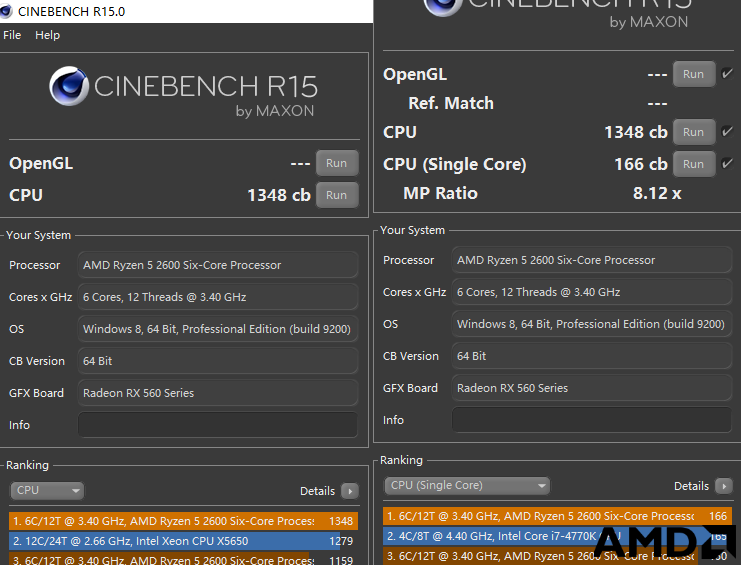Click the Cinebench app icon in title bar
The width and height of the screenshot is (741, 565).
[5, 10]
